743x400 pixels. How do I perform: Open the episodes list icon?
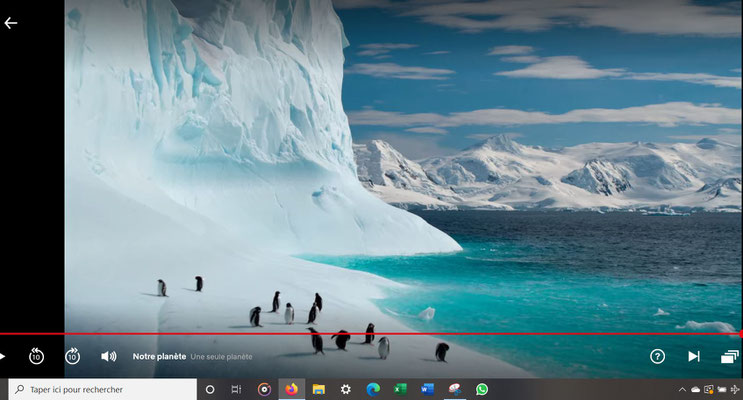(x=730, y=356)
